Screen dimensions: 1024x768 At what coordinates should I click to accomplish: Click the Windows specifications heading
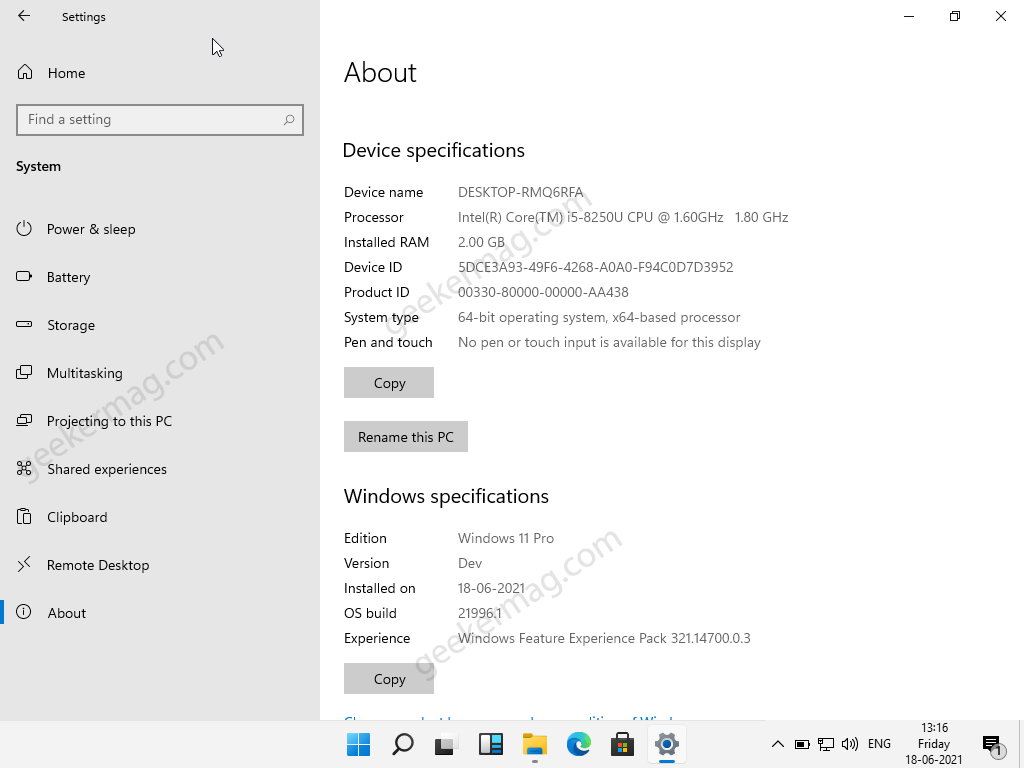(x=446, y=496)
